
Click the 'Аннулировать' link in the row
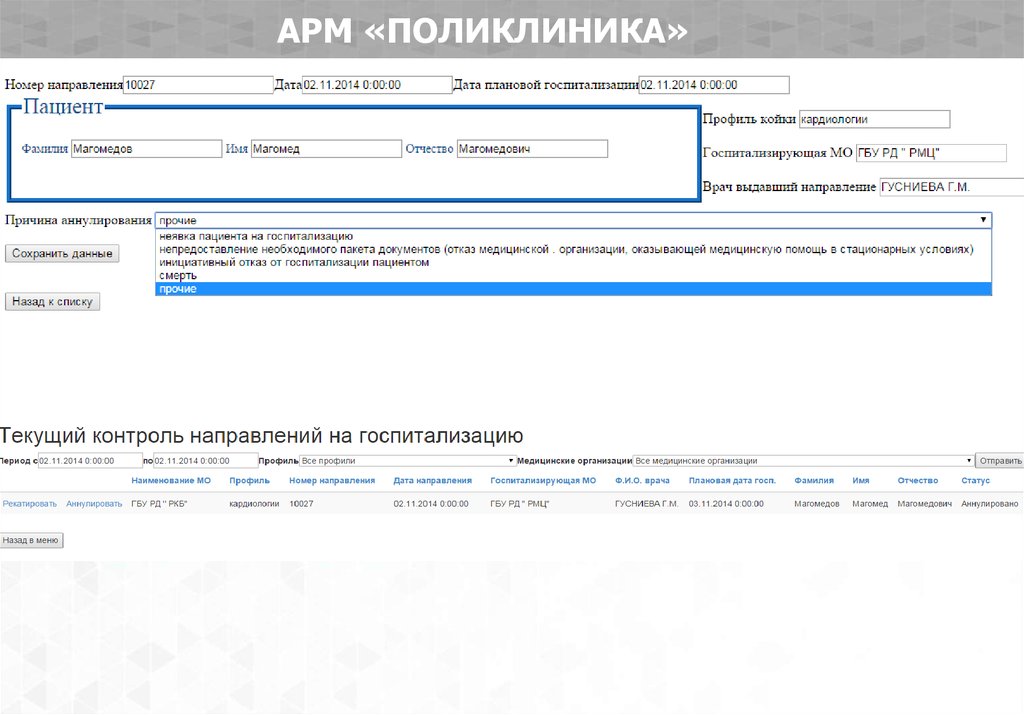click(x=94, y=504)
